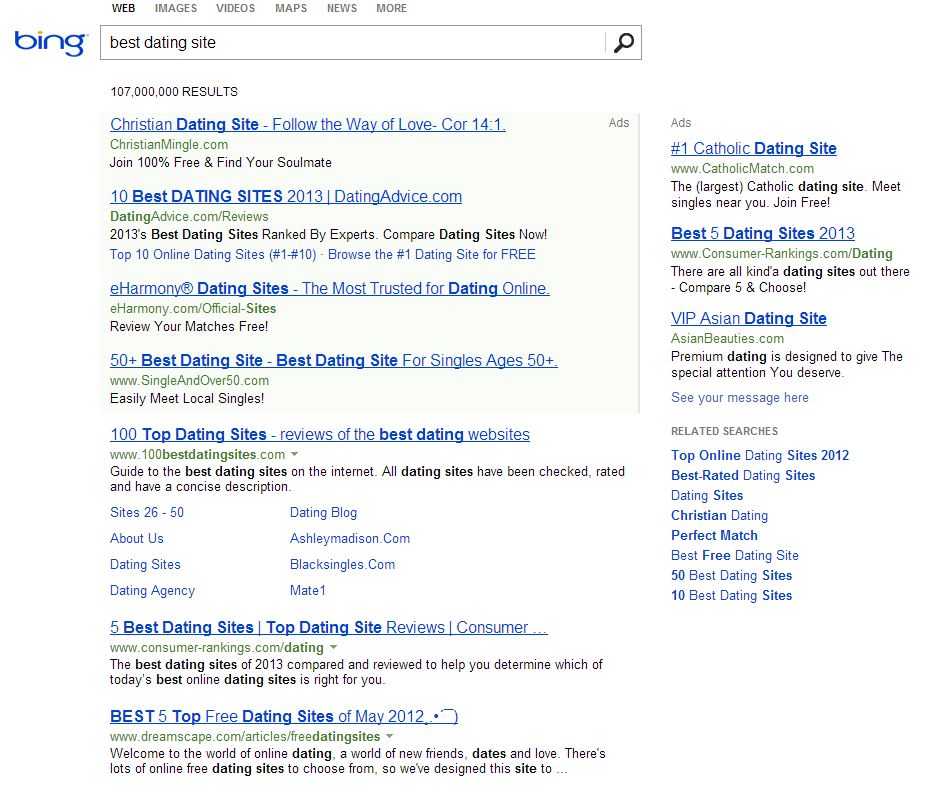Switch to the IMAGES tab
949x792 pixels.
pos(176,8)
